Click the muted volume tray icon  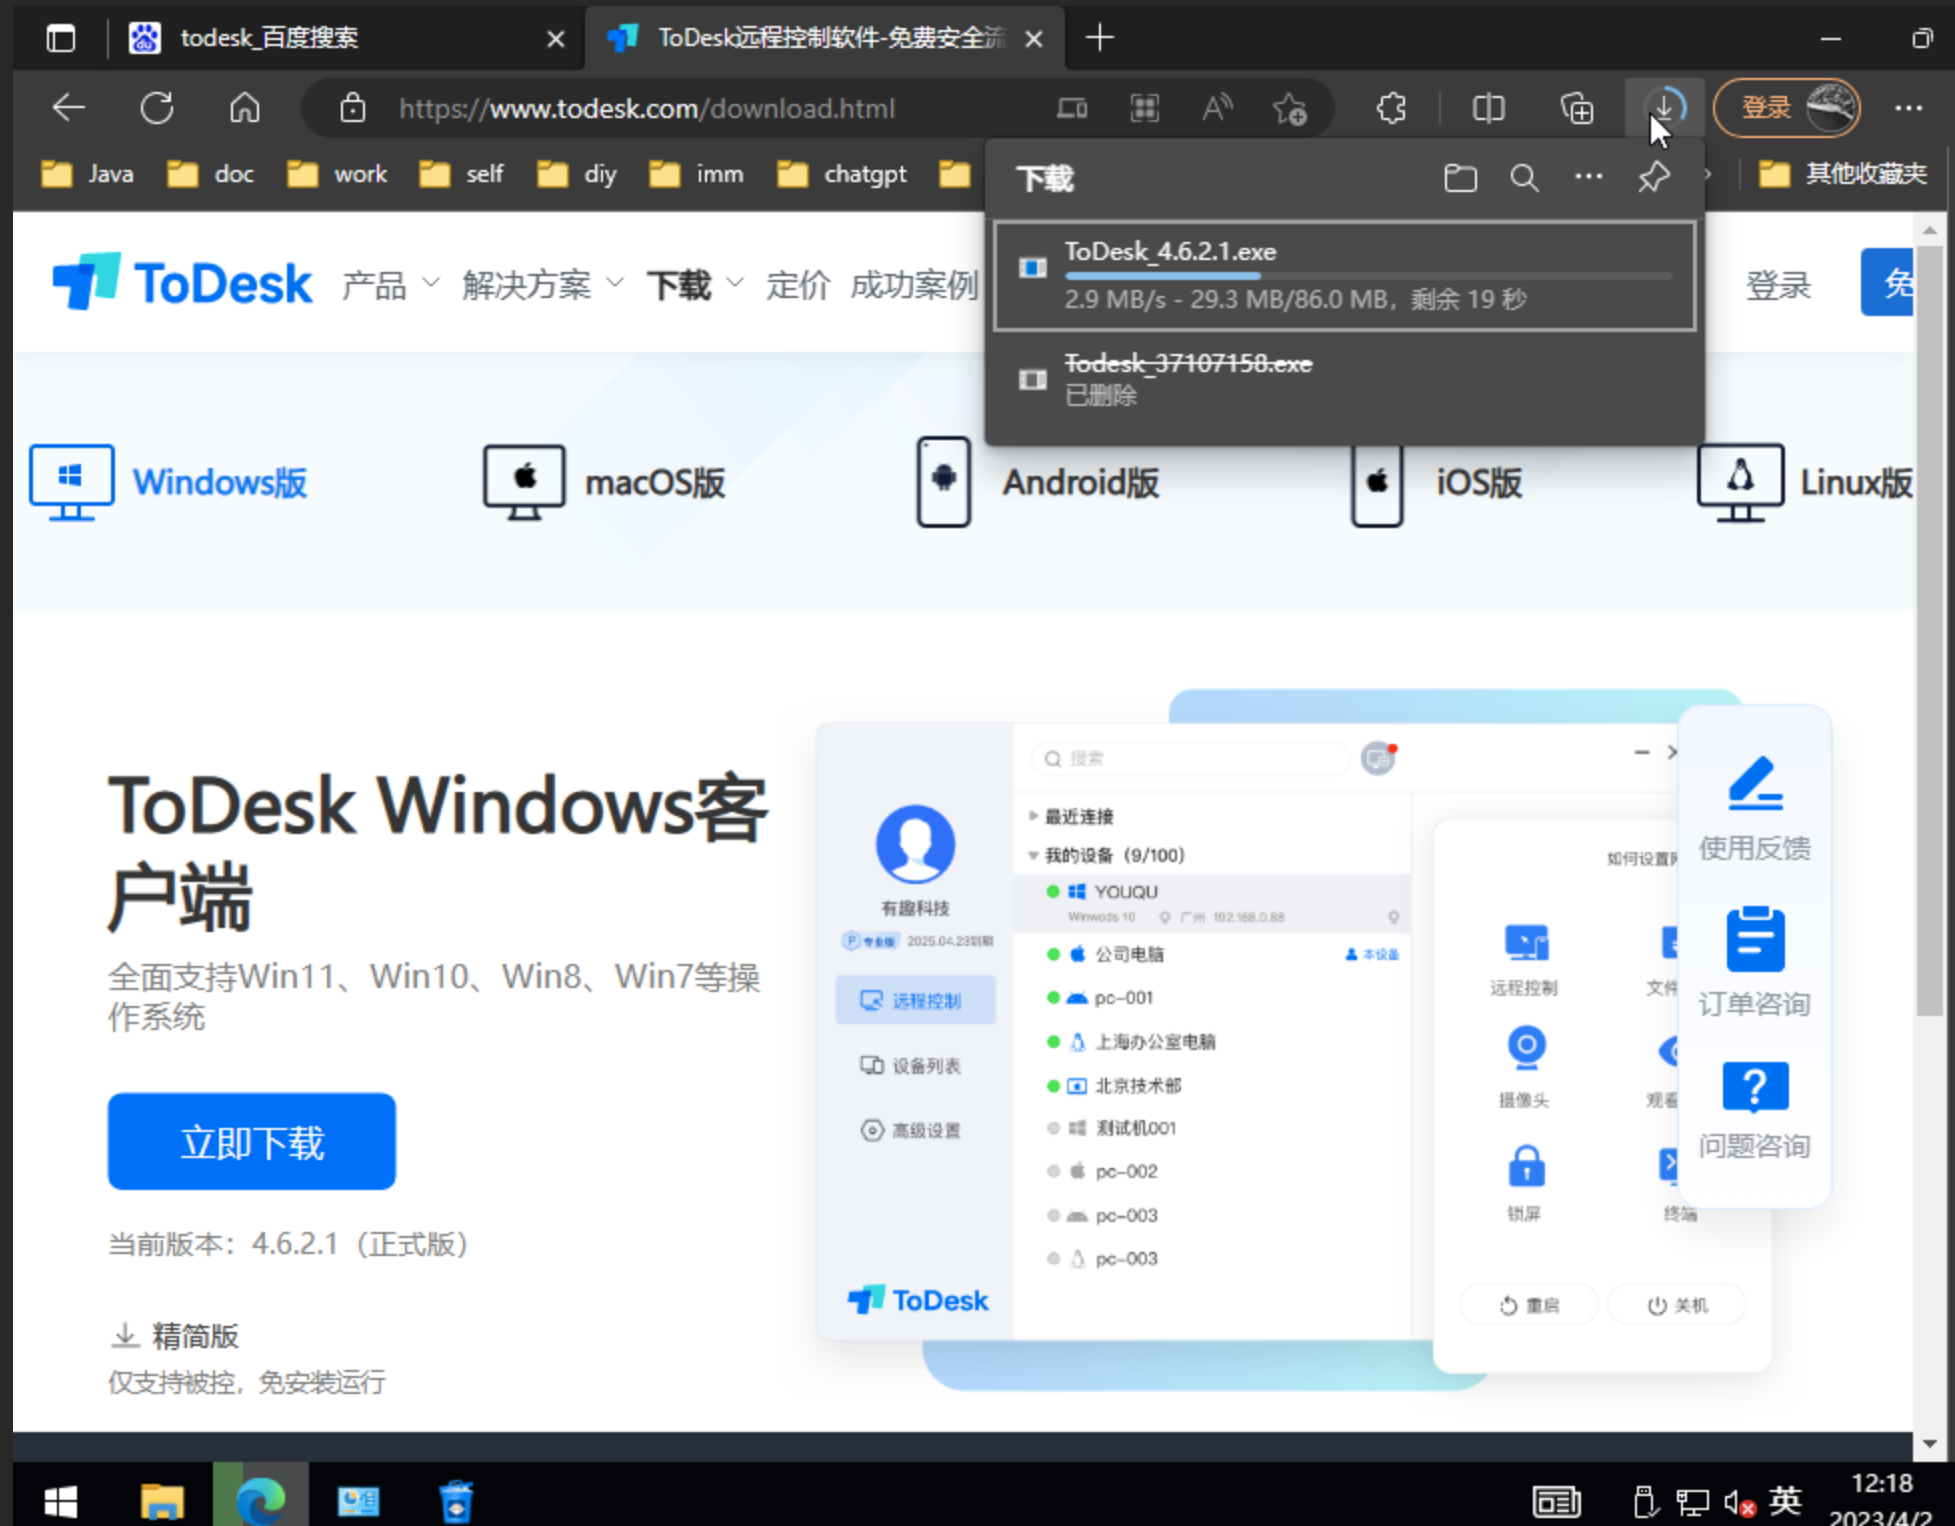(1739, 1502)
